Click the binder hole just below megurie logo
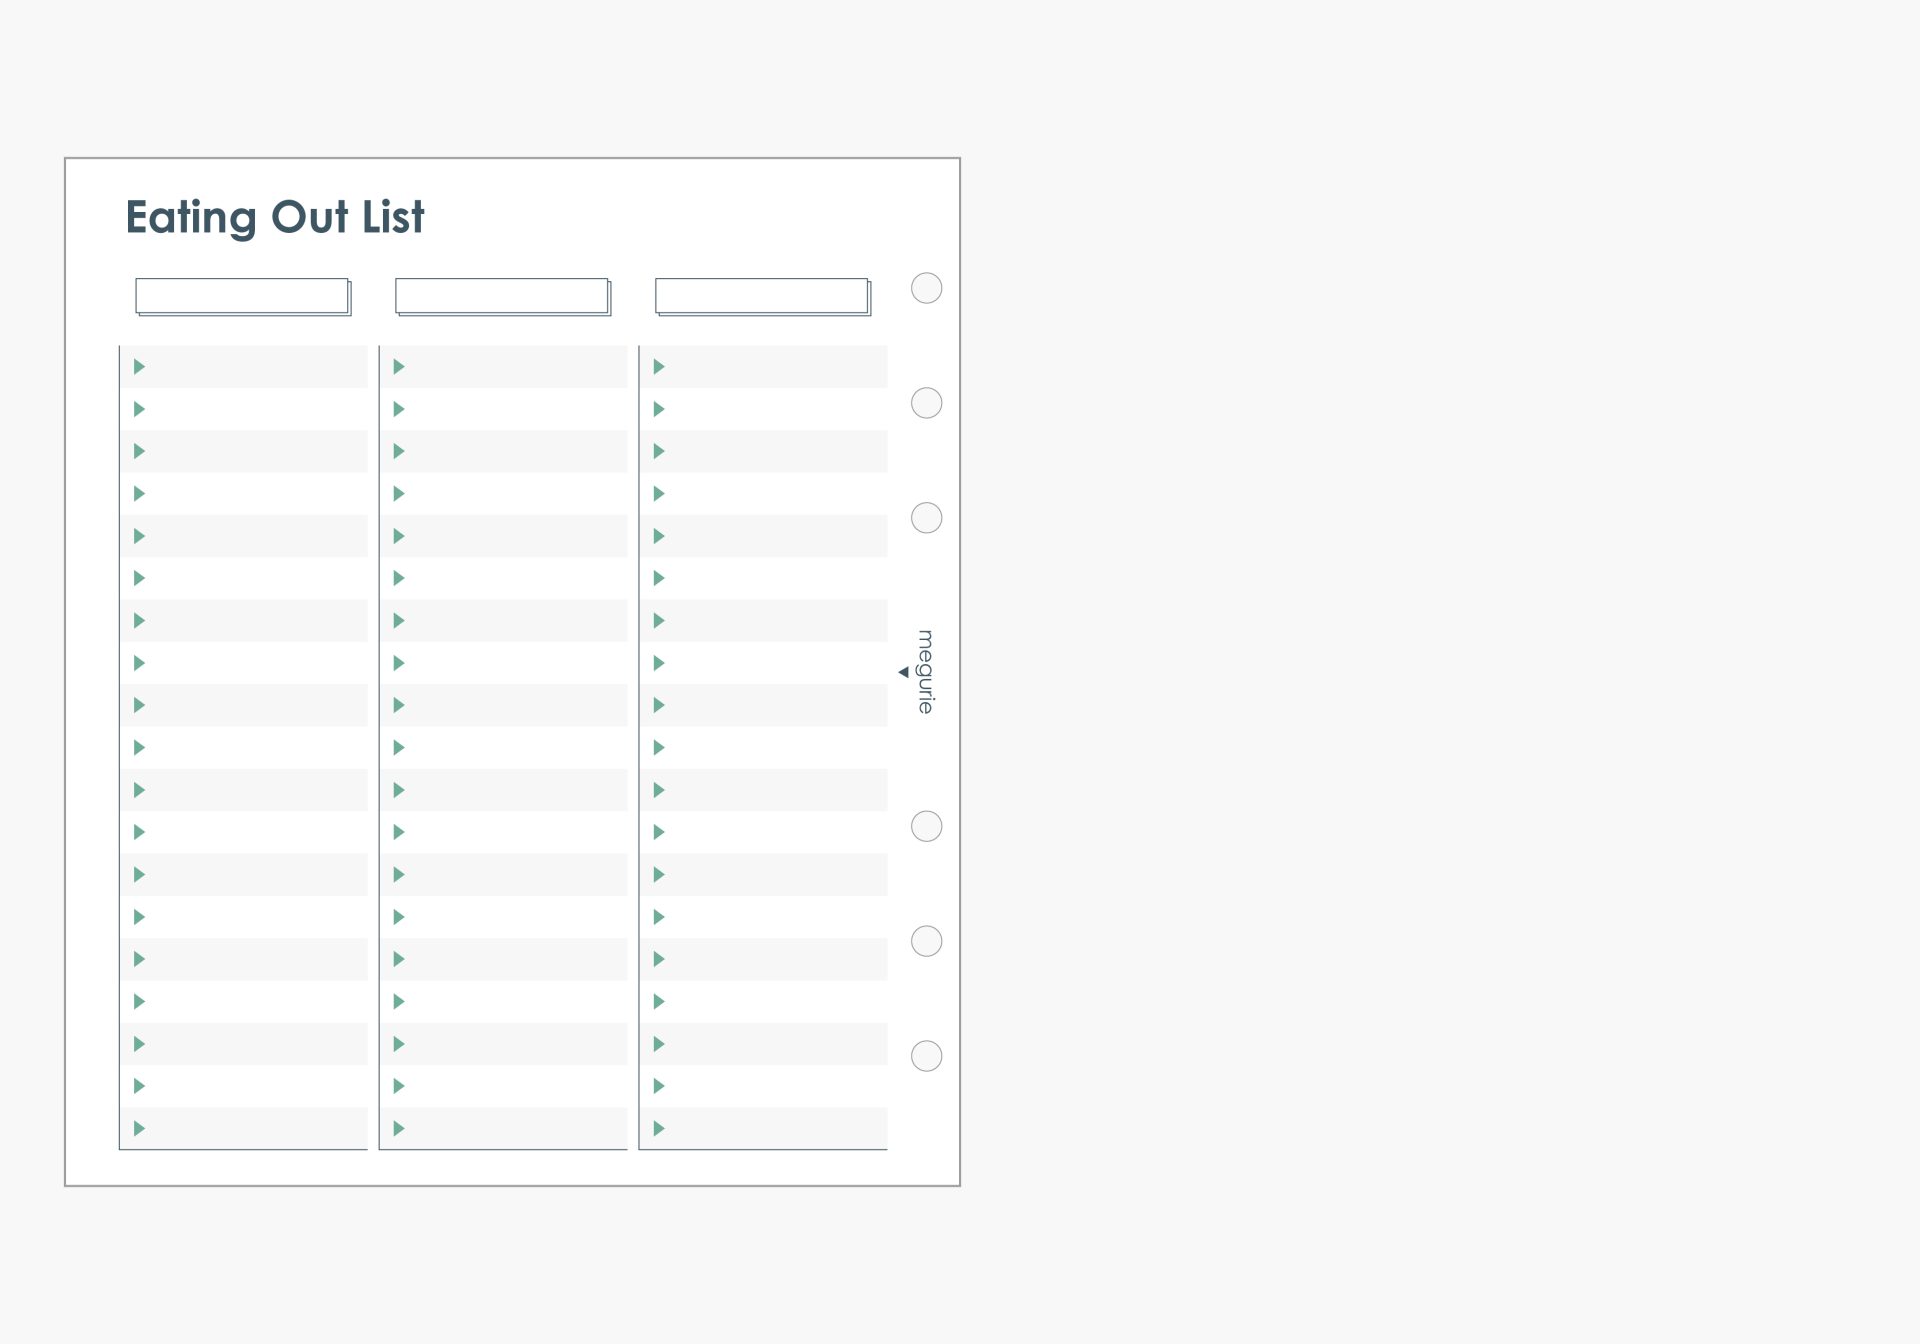The width and height of the screenshot is (1920, 1344). click(x=927, y=826)
